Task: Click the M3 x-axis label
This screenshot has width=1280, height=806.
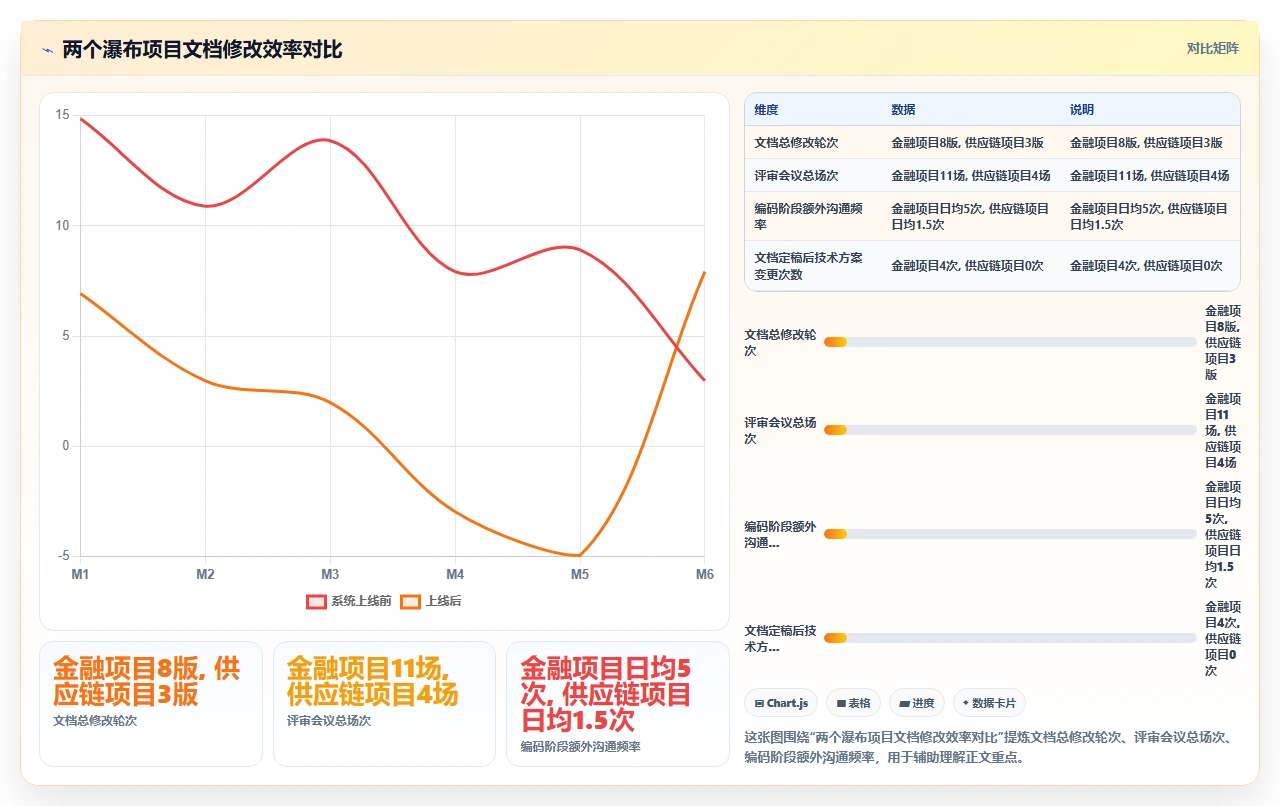Action: 330,574
